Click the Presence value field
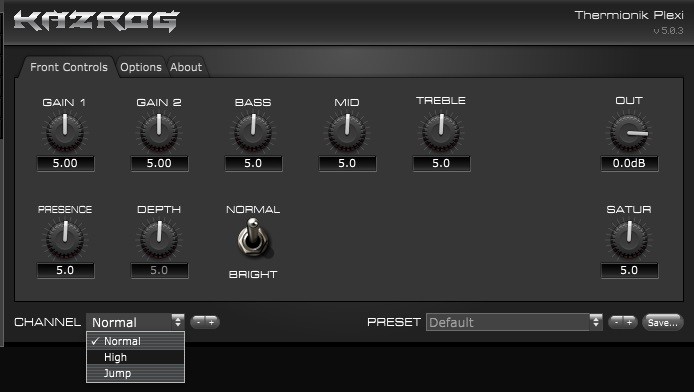694x392 pixels. click(x=66, y=270)
